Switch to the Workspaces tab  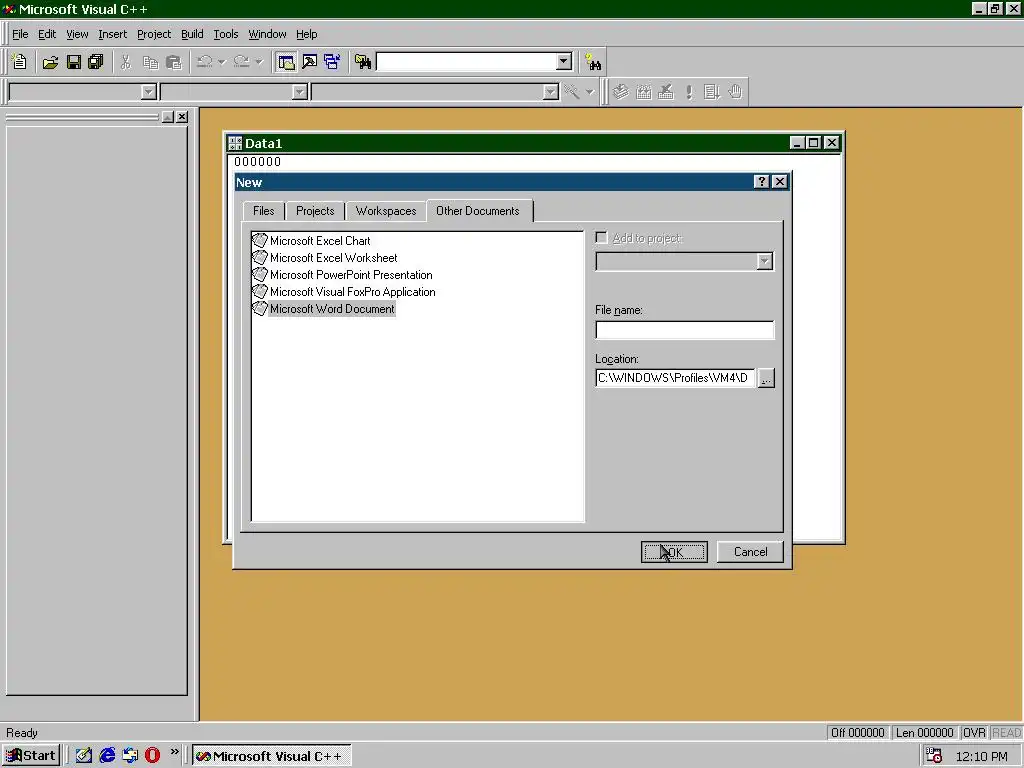click(386, 211)
